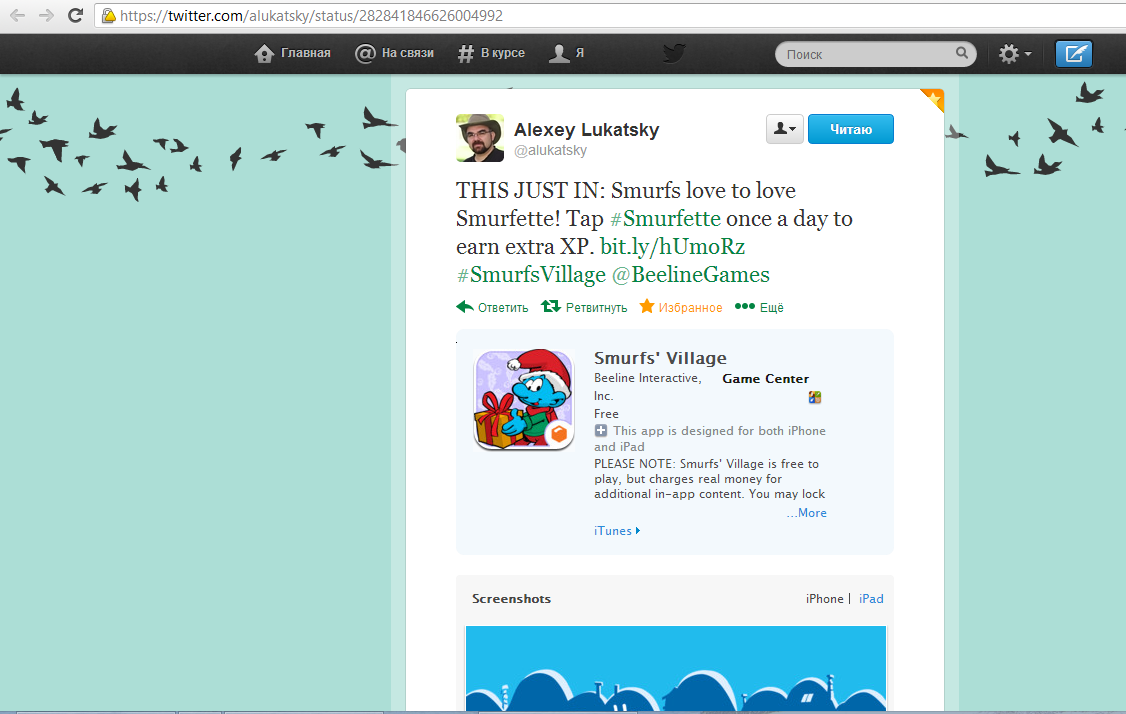Open the На связи connect tab
This screenshot has height=714, width=1126.
tap(394, 53)
